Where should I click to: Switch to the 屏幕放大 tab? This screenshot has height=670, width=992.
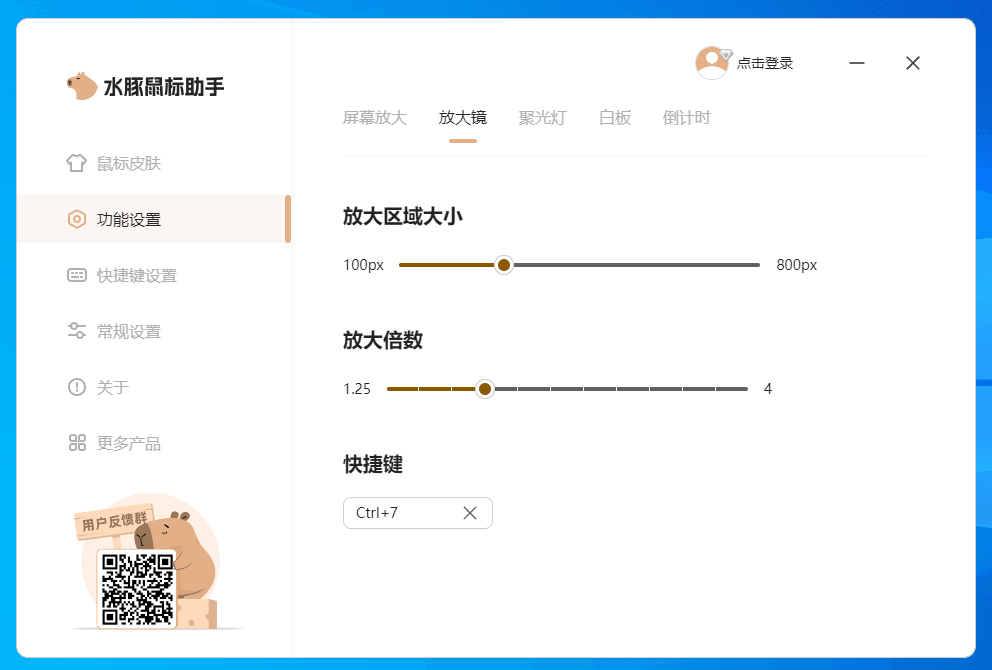pos(375,118)
